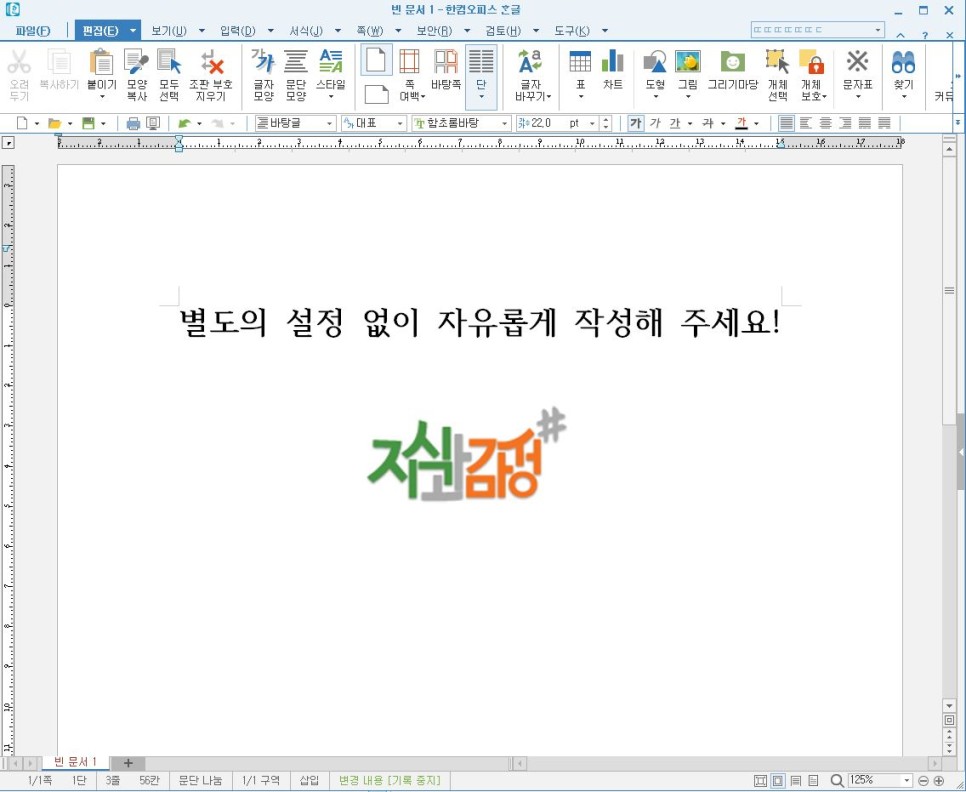This screenshot has height=792, width=966.
Task: Open the 문자표 special characters icon
Action: (x=858, y=62)
